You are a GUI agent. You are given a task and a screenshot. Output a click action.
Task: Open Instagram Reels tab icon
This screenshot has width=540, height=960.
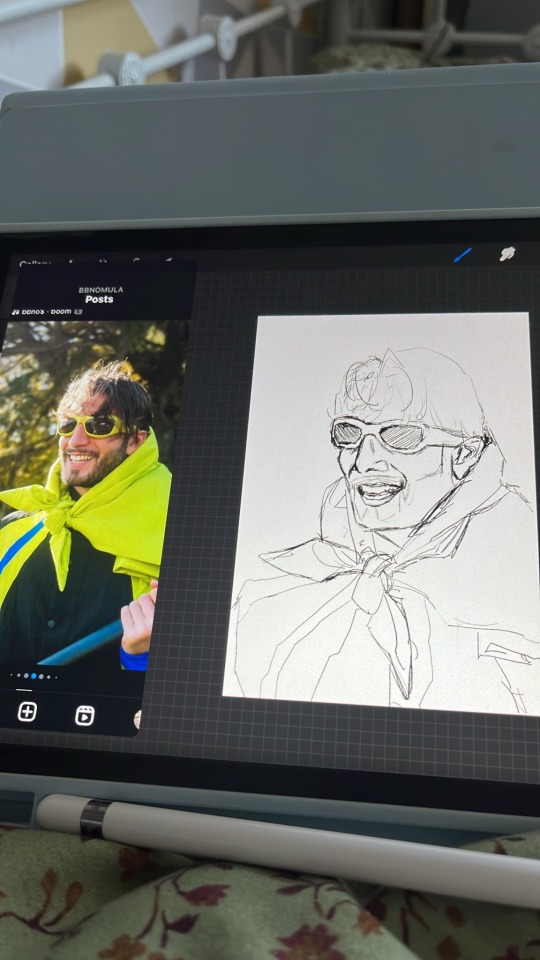[84, 715]
